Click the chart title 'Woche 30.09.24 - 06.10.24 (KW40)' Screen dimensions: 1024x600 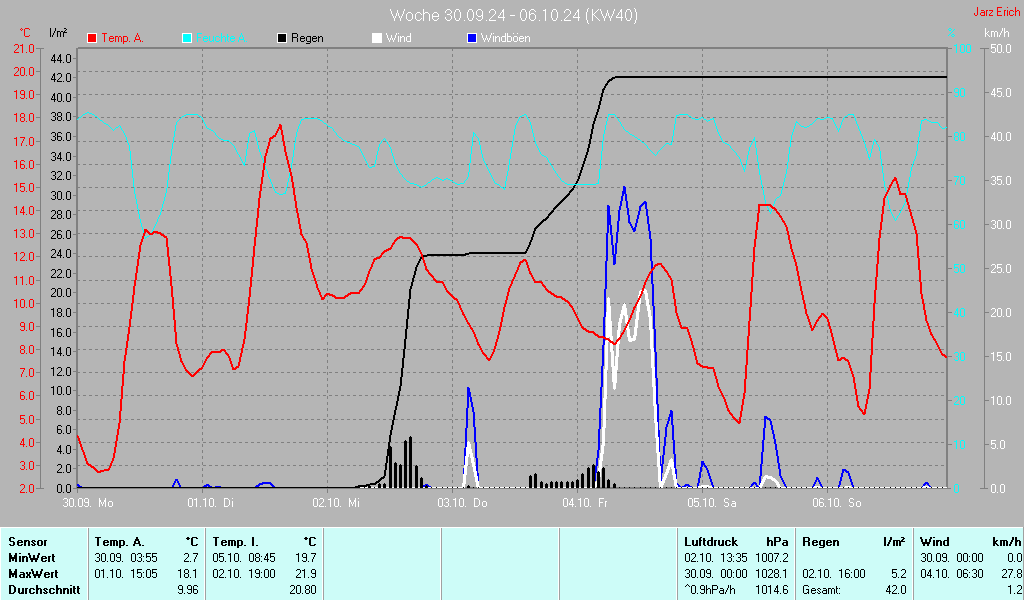pyautogui.click(x=514, y=15)
